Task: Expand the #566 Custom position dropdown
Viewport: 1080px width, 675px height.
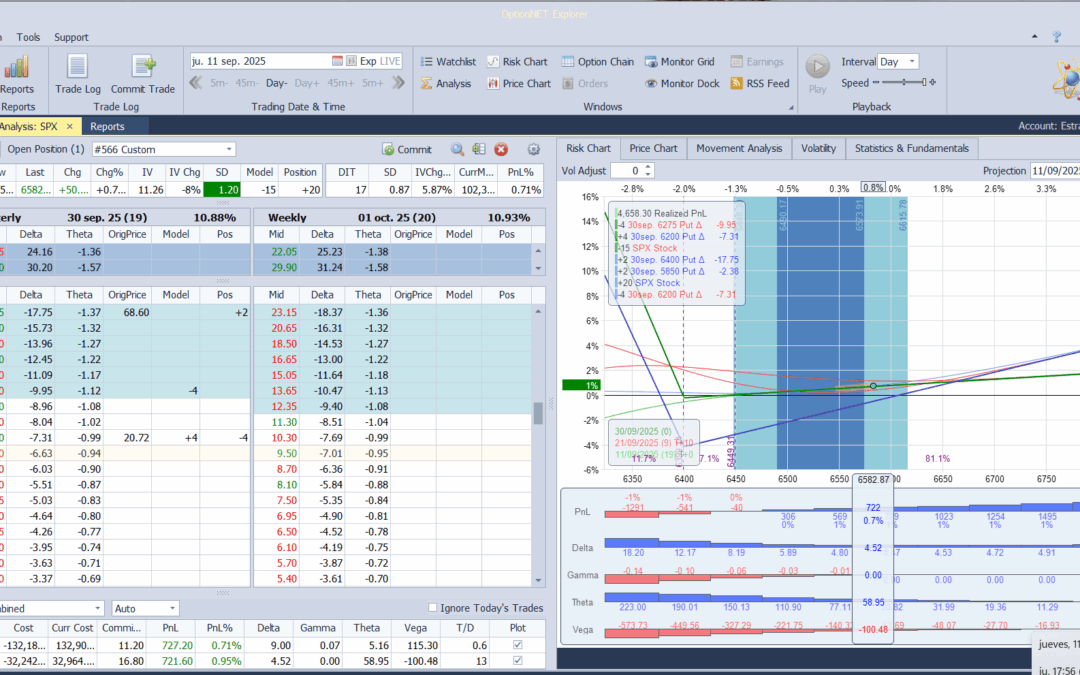Action: (229, 149)
